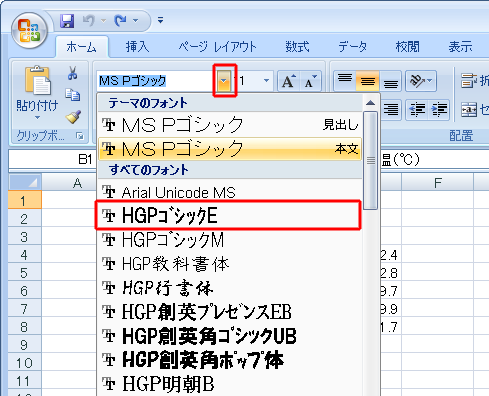Click font list scroll up arrow
The height and width of the screenshot is (396, 489).
tap(370, 103)
